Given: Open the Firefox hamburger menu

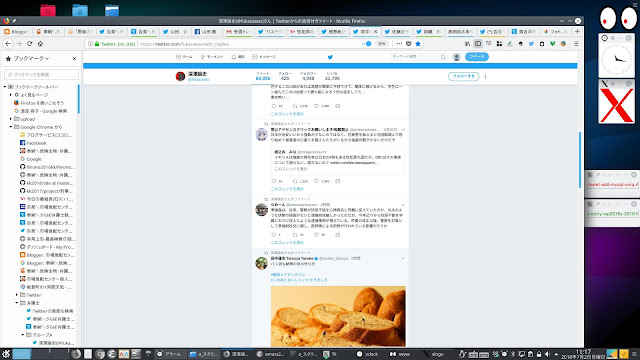Looking at the screenshot, I should (576, 44).
